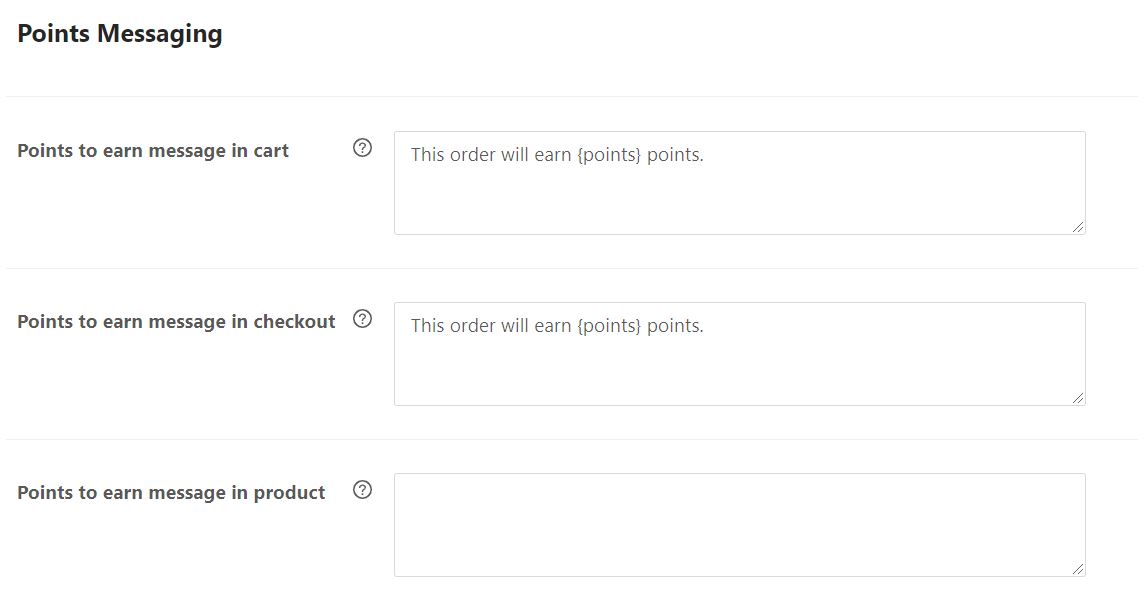The image size is (1147, 605).
Task: Click the {points} placeholder in checkout message
Action: (609, 326)
